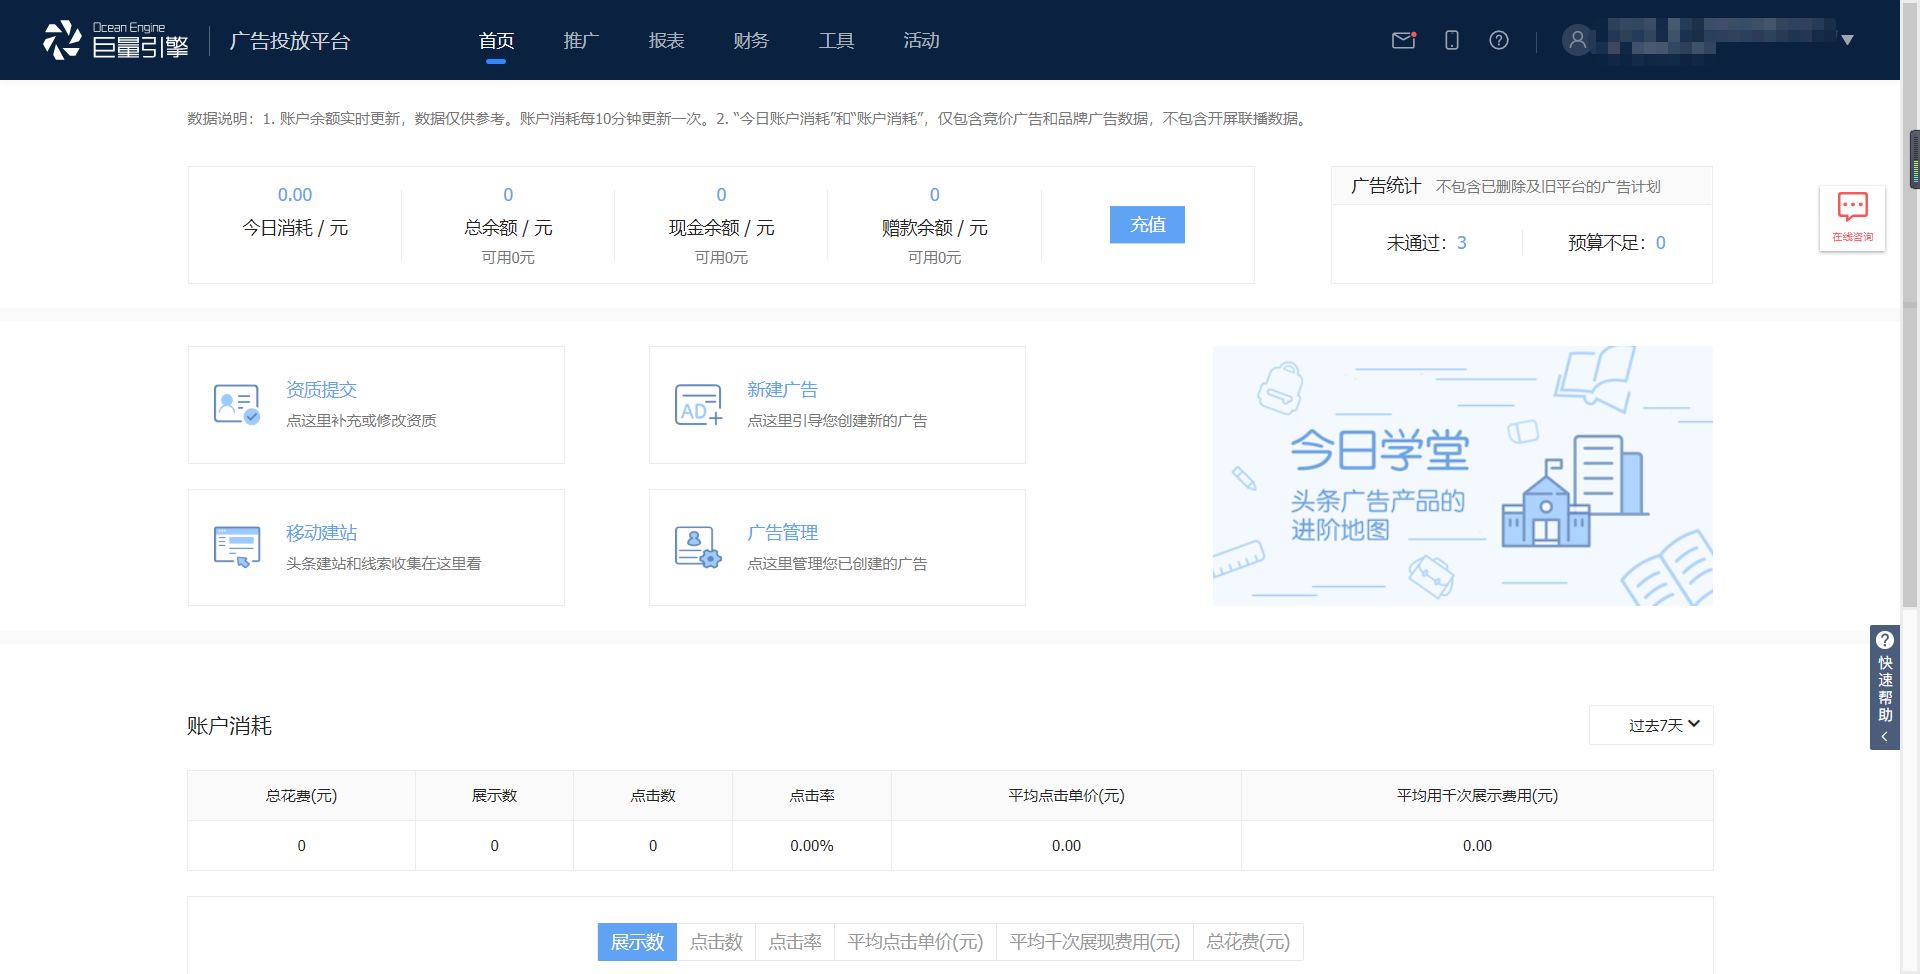The width and height of the screenshot is (1920, 974).
Task: Open the 移动建站 link
Action: pyautogui.click(x=321, y=533)
